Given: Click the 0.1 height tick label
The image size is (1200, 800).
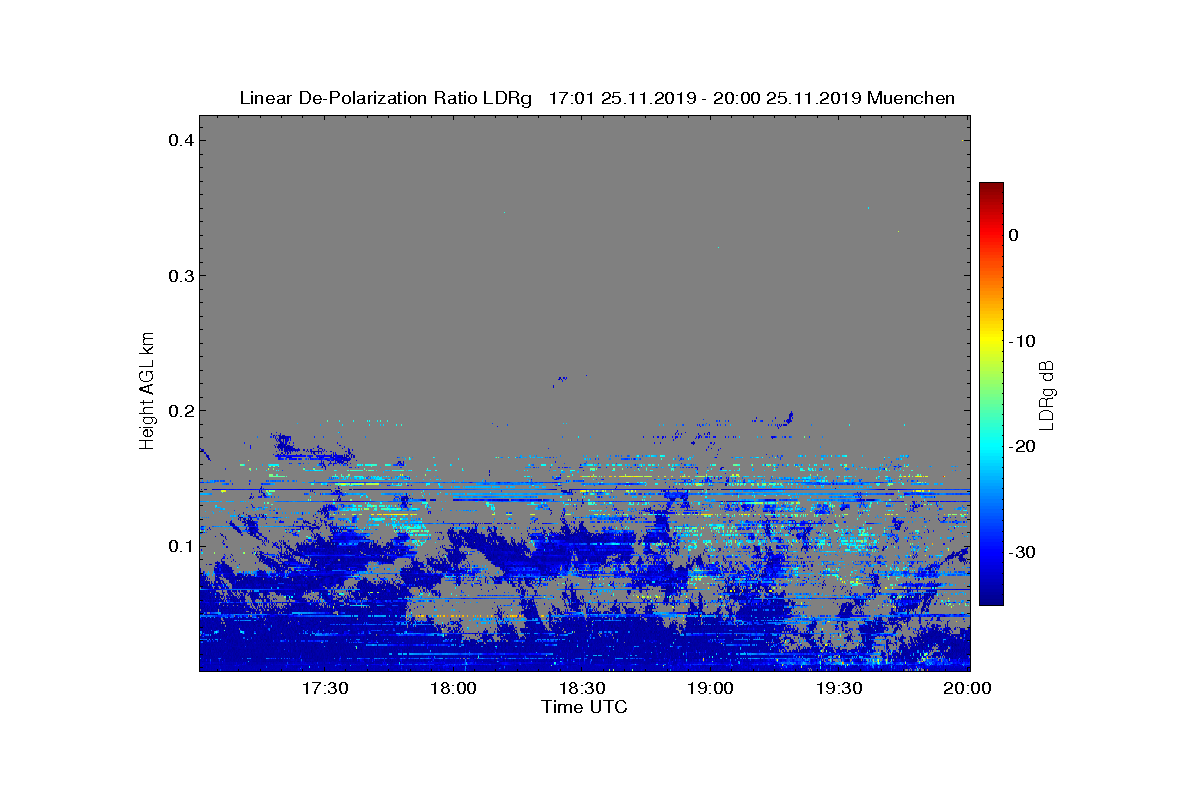Looking at the screenshot, I should click(x=179, y=546).
